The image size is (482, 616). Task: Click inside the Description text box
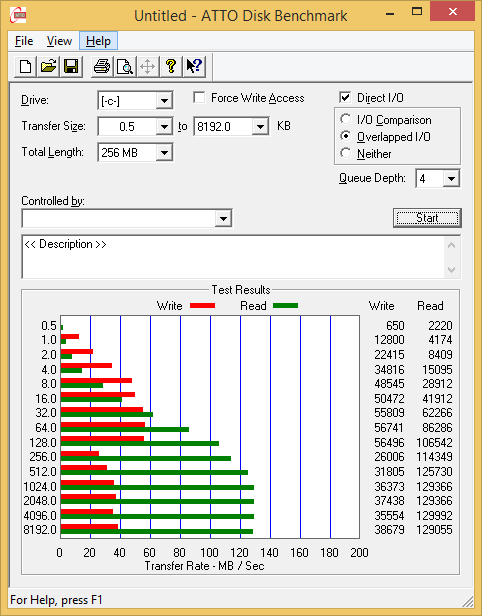[233, 257]
